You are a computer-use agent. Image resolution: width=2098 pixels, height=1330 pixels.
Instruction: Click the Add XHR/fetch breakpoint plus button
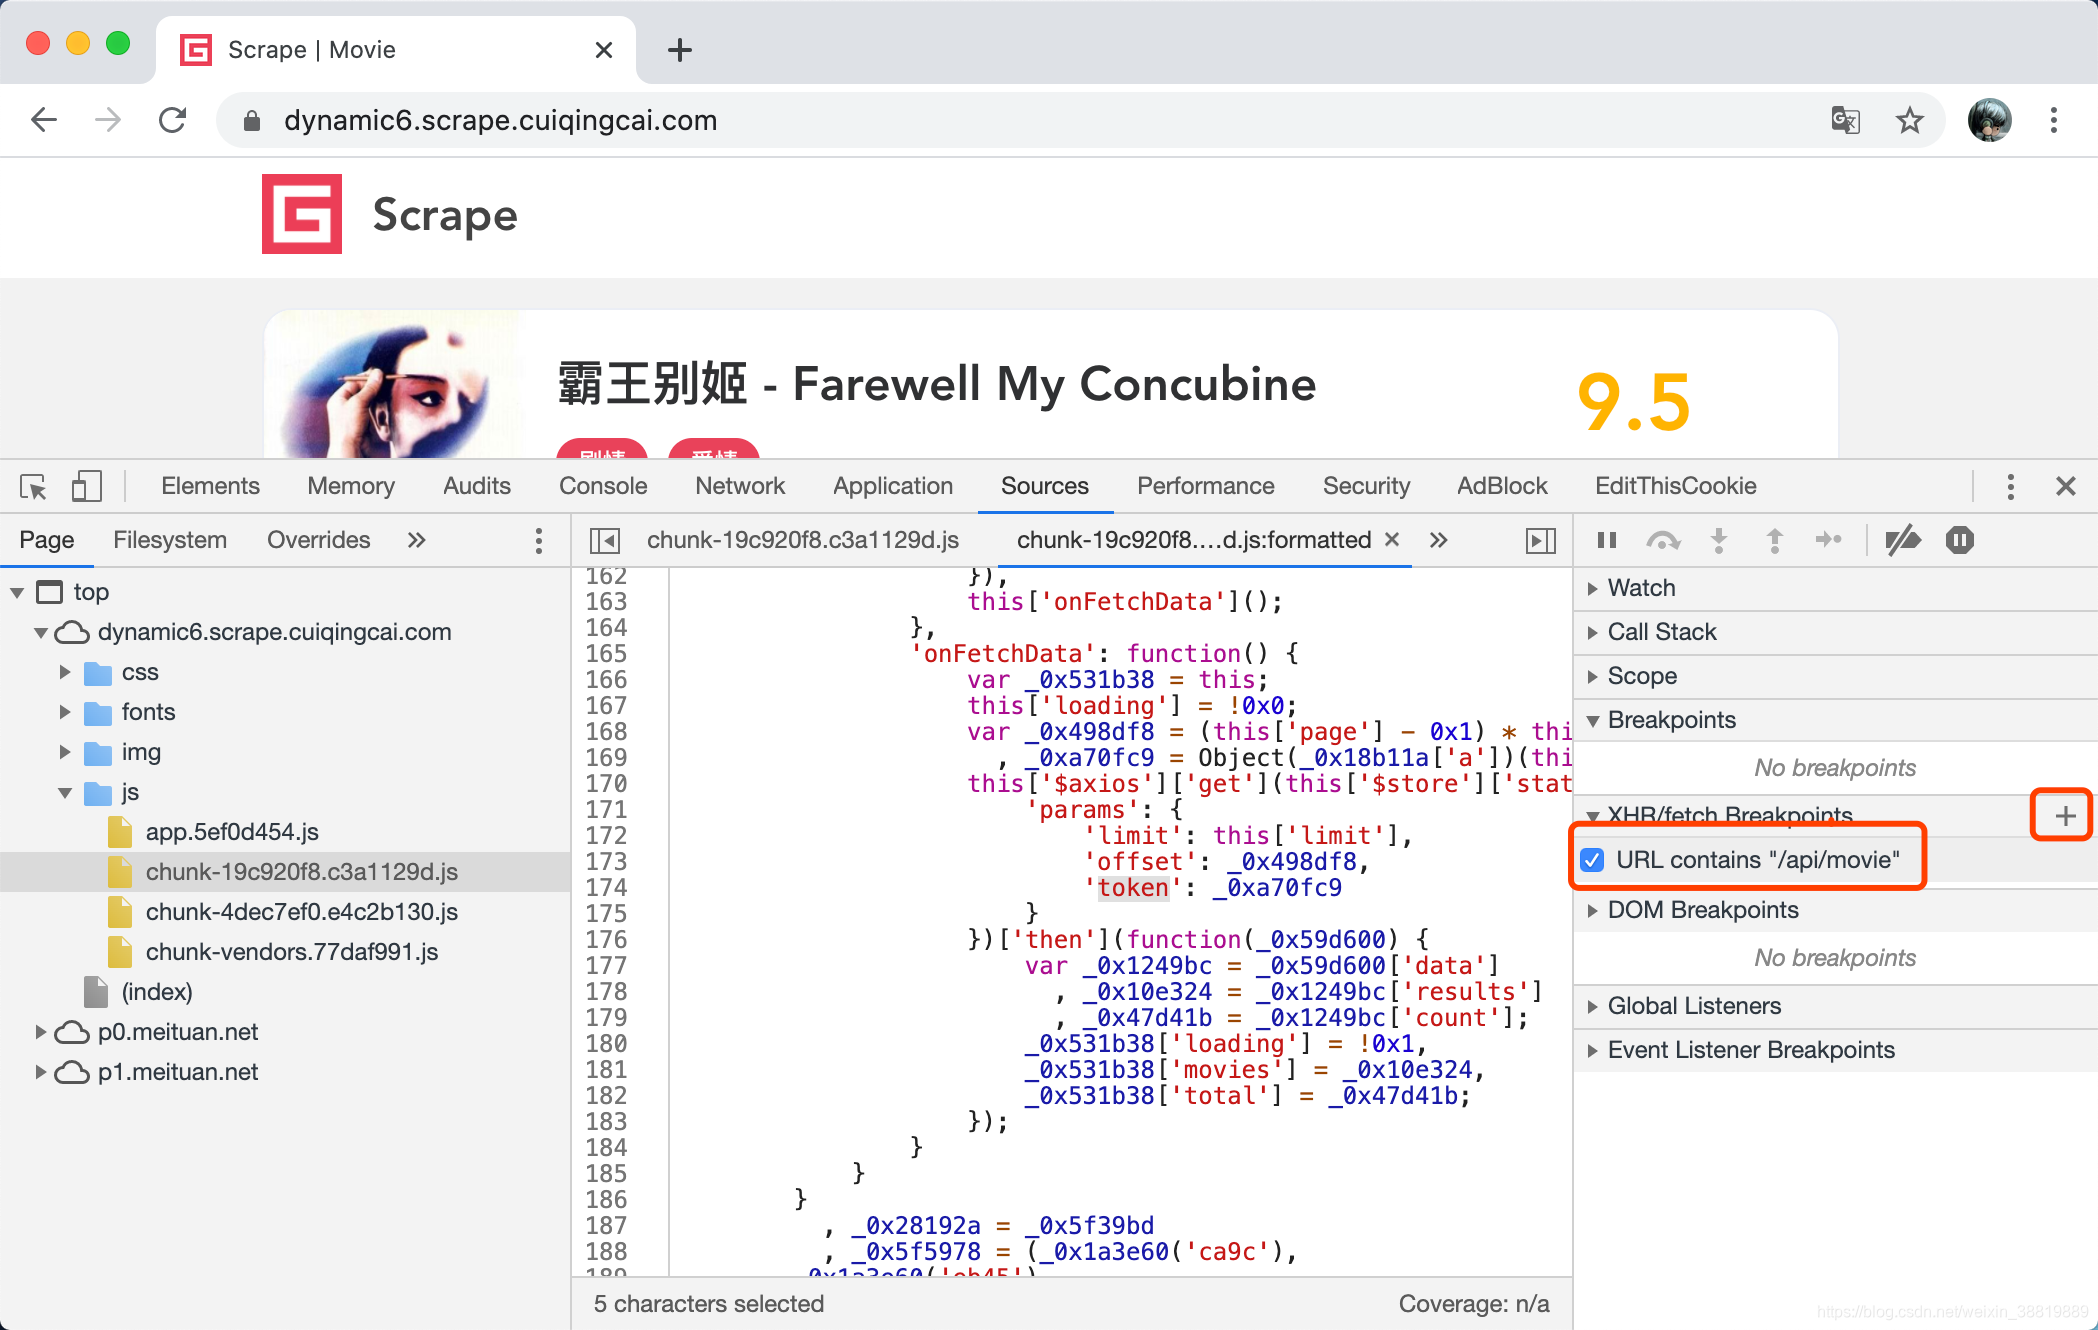click(x=2063, y=815)
